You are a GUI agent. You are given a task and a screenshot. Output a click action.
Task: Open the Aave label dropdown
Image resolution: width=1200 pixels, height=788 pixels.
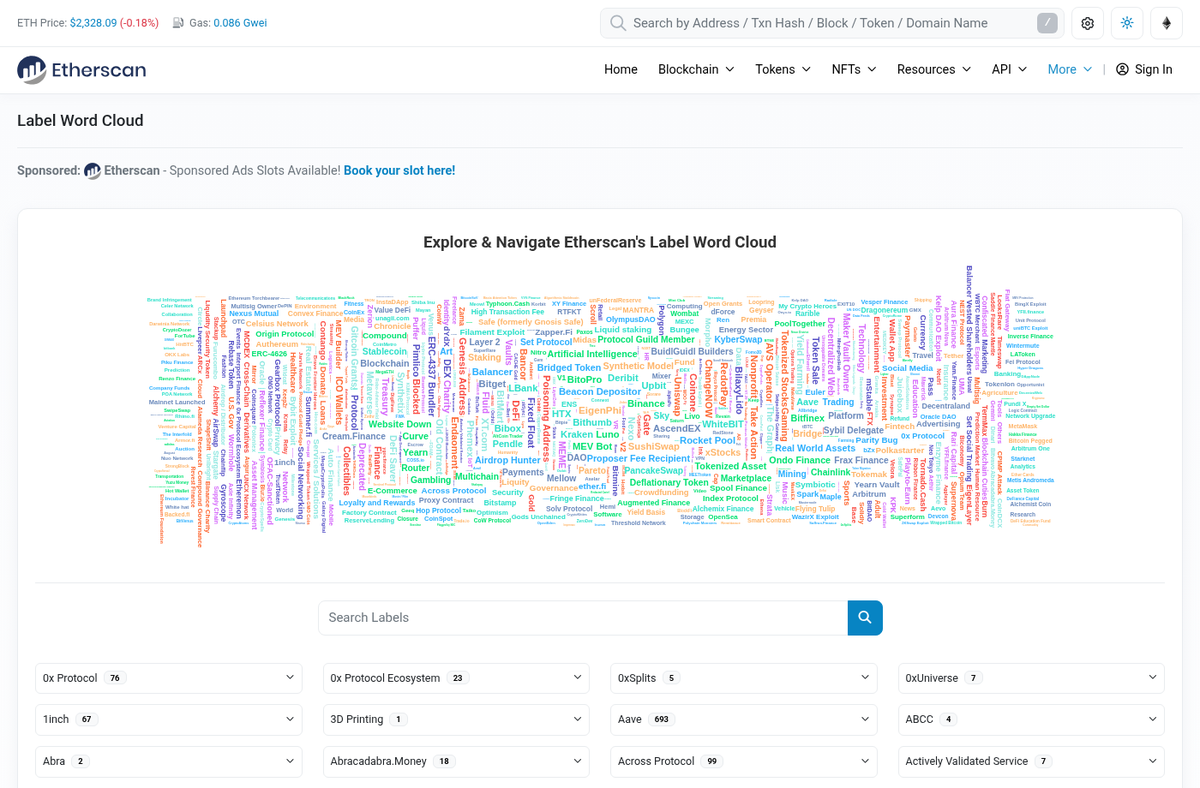pyautogui.click(x=744, y=720)
